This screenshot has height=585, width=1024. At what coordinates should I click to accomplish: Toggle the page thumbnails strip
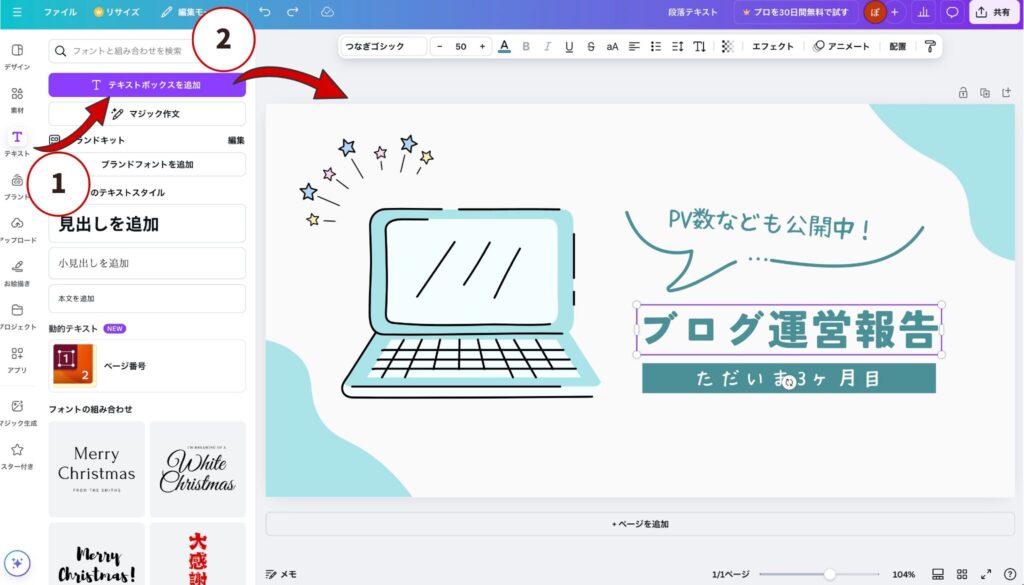[938, 575]
